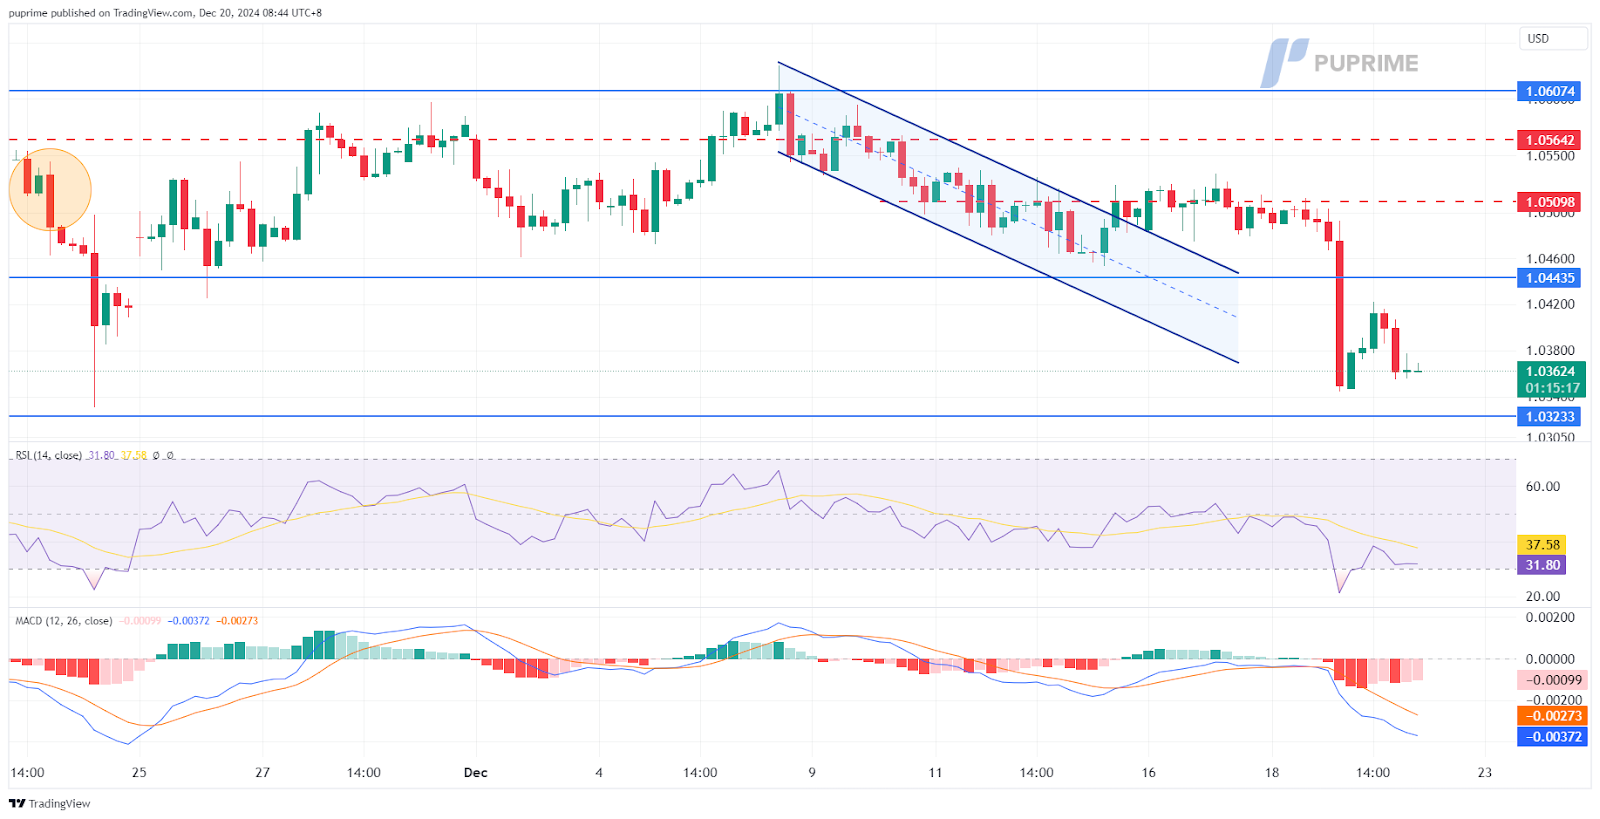Screen dimensions: 1600x819
Task: Click the countdown timer 01:15:17
Action: (x=1550, y=388)
